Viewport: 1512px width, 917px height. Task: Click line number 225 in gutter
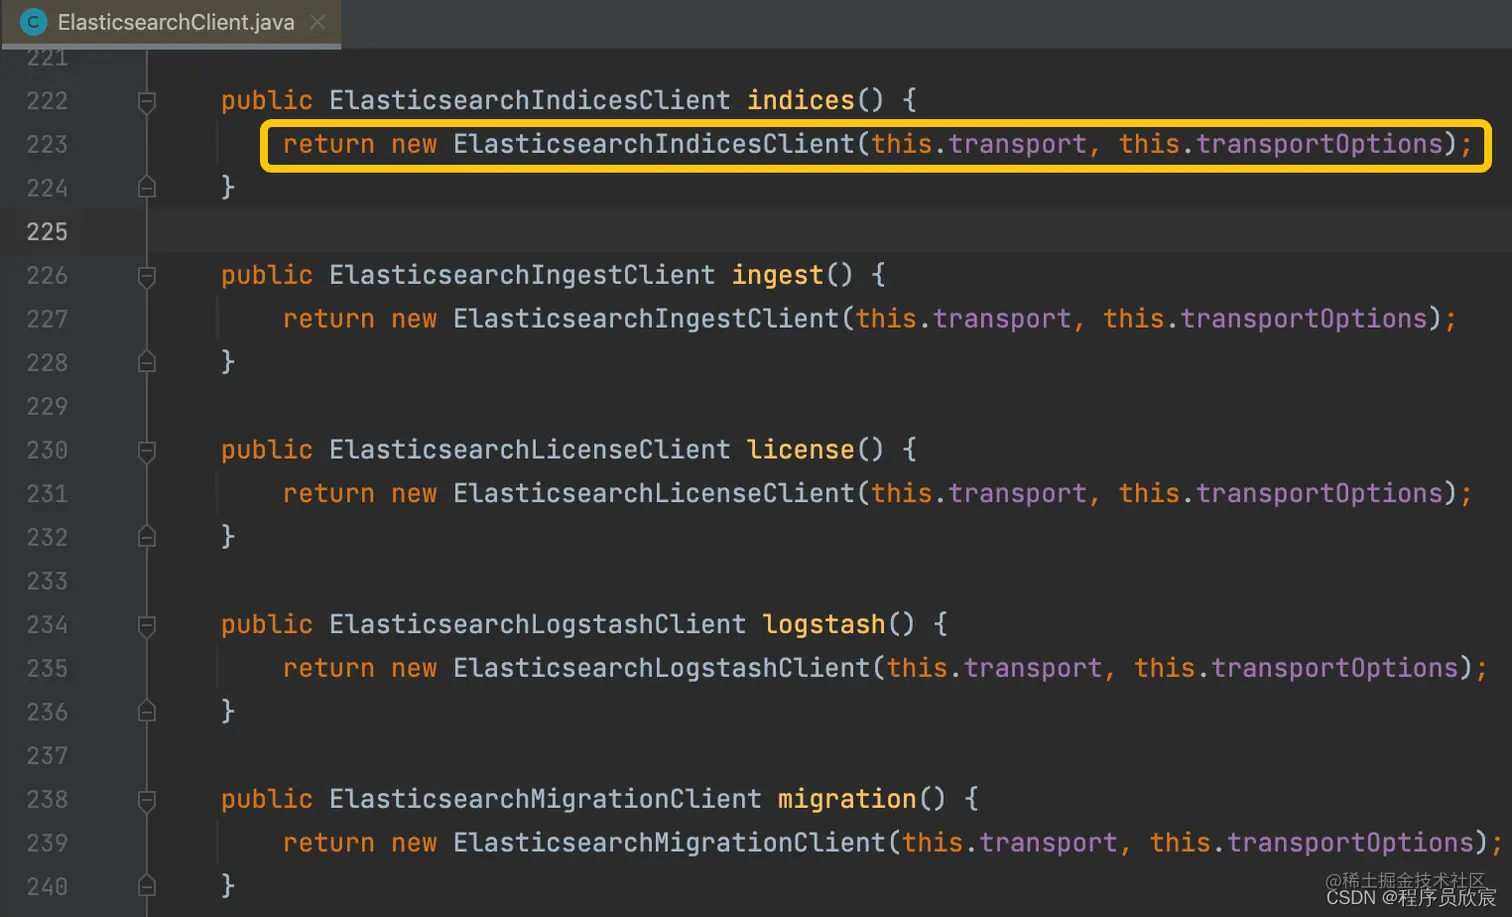(x=47, y=232)
